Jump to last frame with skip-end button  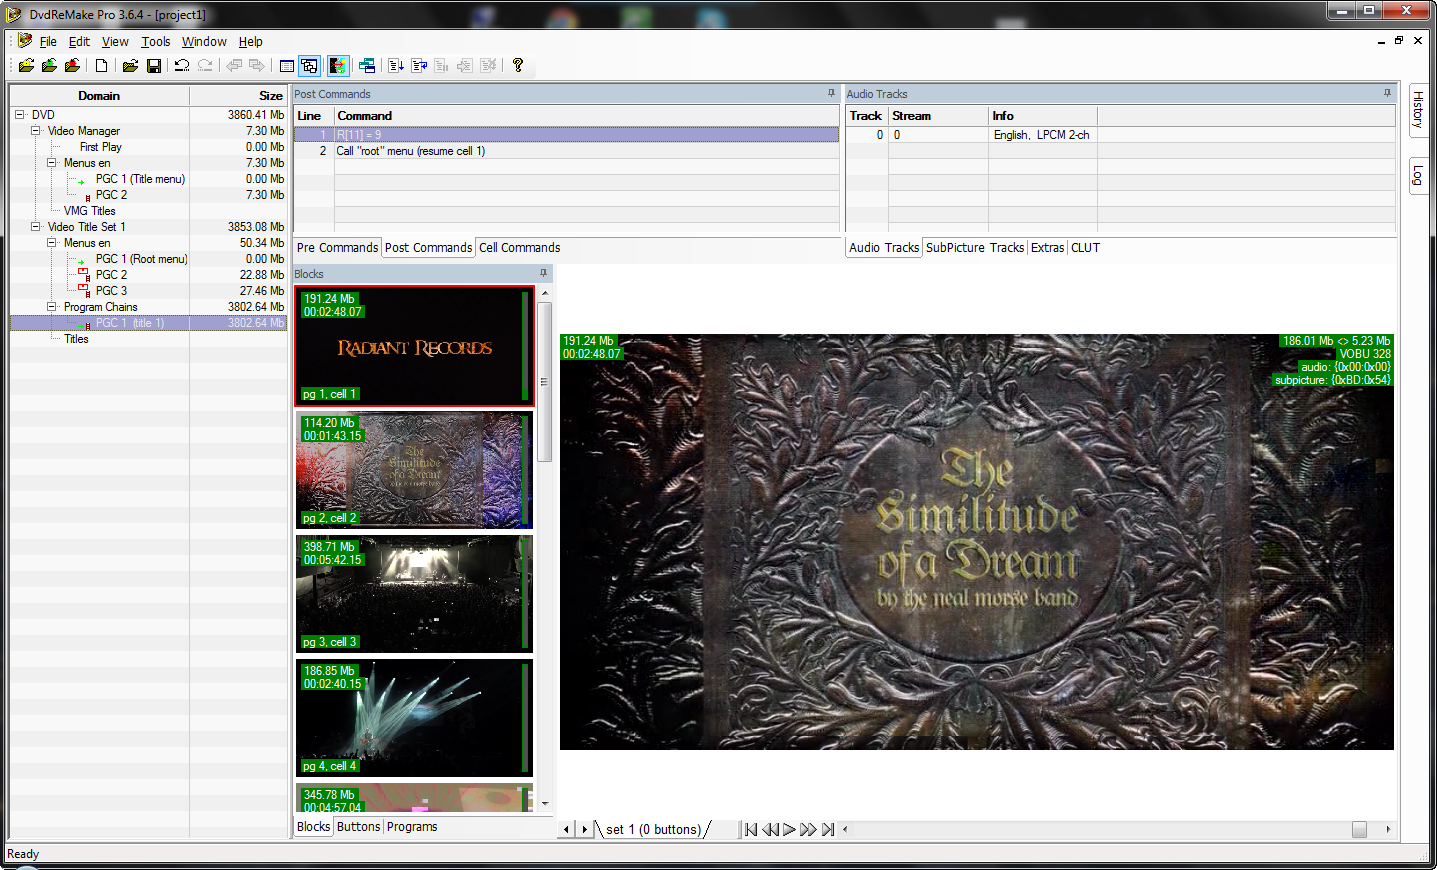(828, 829)
